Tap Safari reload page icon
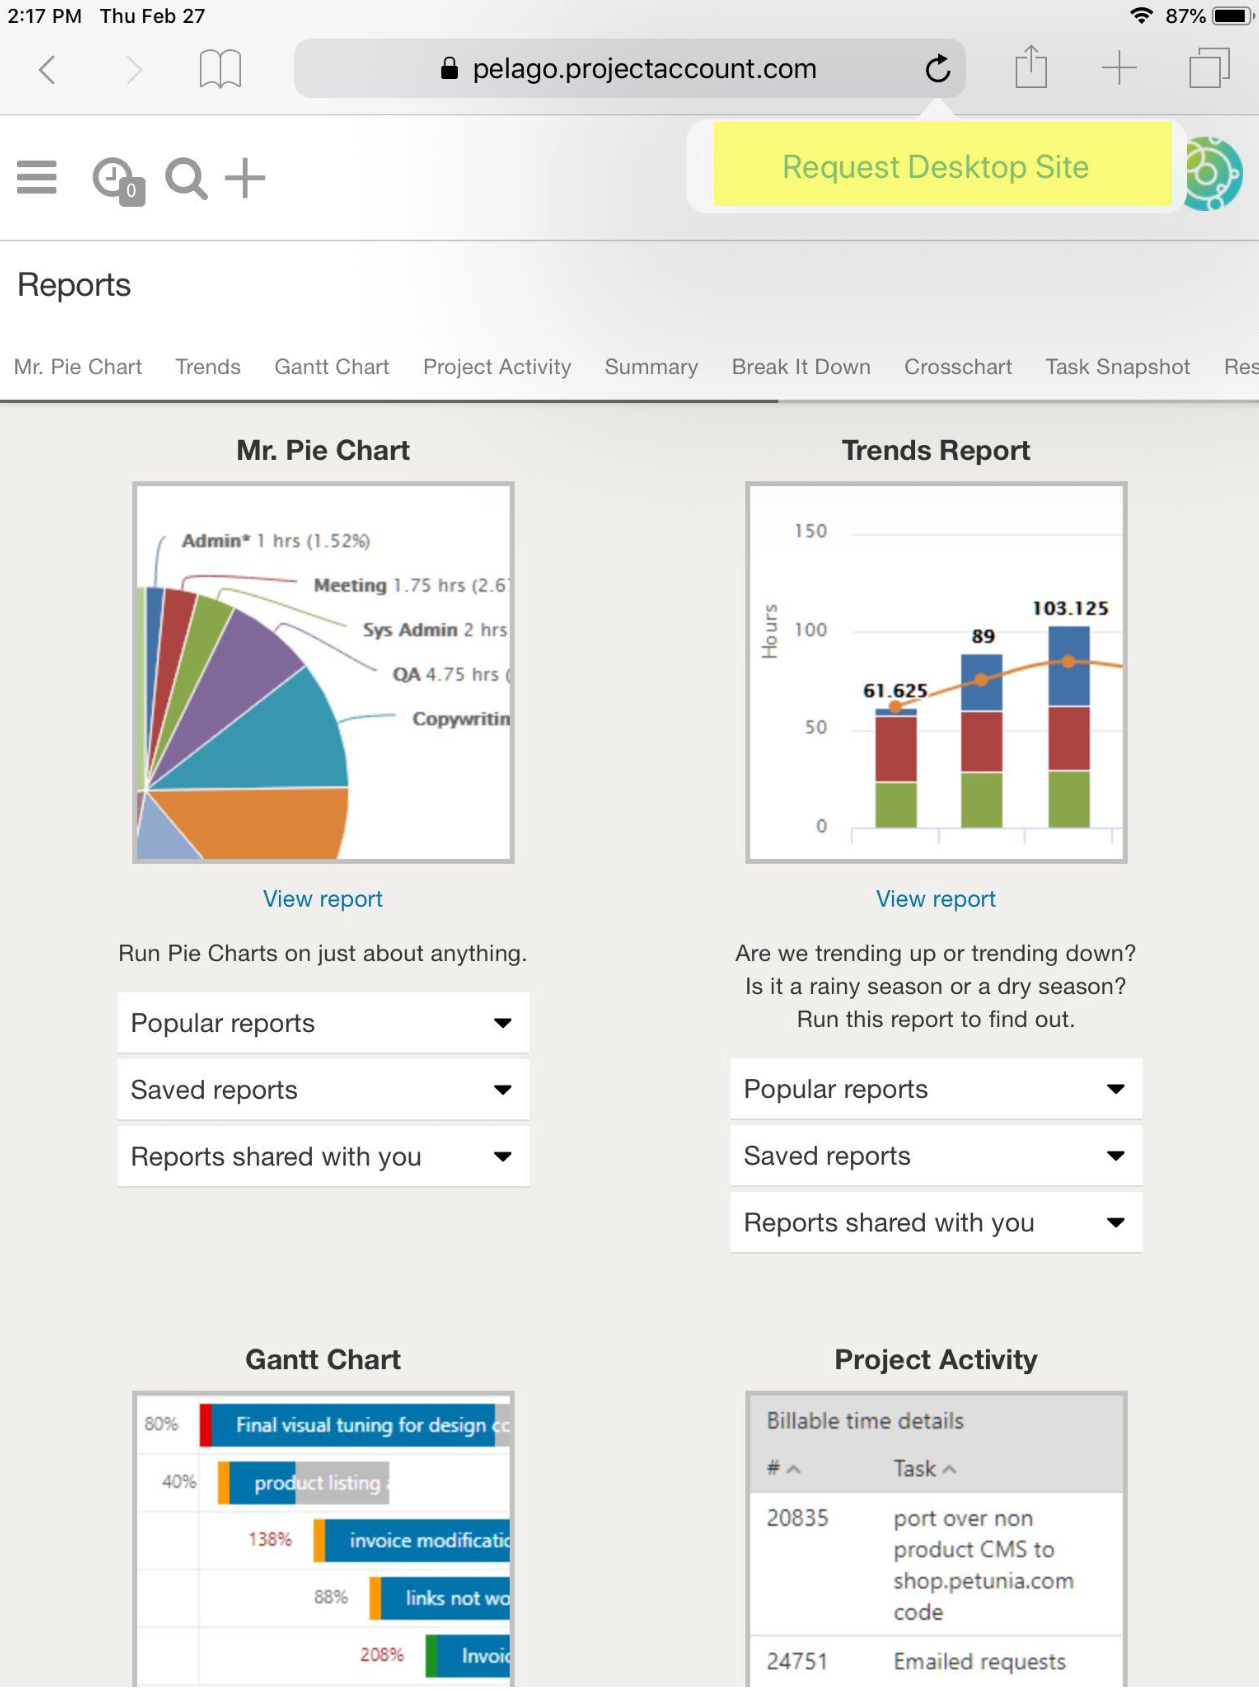This screenshot has height=1691, width=1259. tap(937, 69)
